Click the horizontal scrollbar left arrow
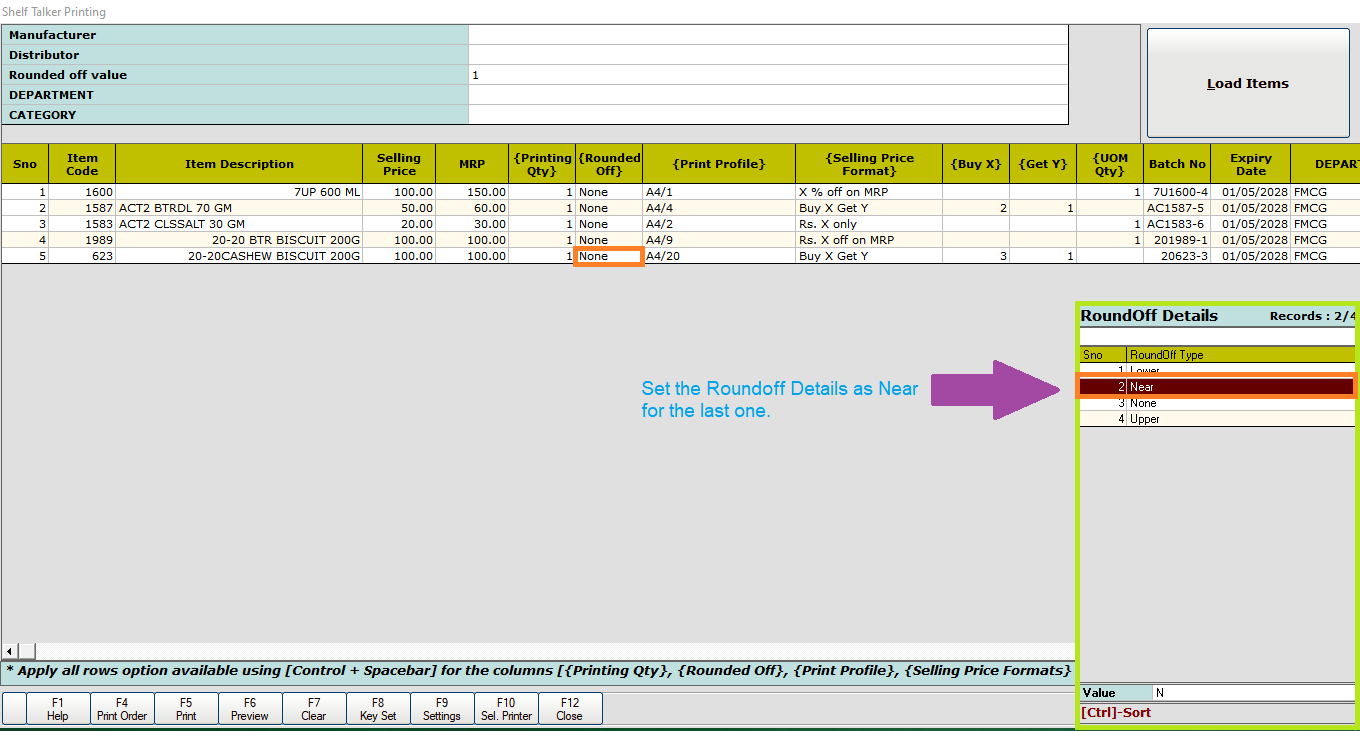1360x731 pixels. click(x=11, y=651)
